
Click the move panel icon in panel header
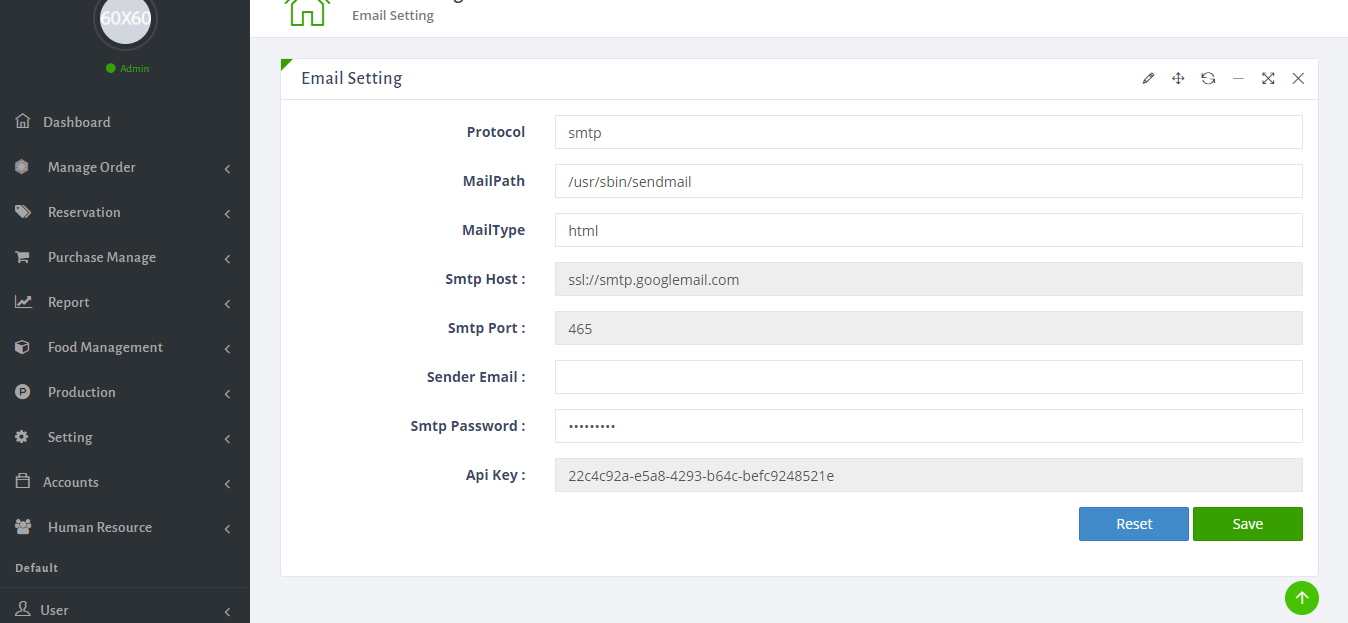coord(1178,77)
